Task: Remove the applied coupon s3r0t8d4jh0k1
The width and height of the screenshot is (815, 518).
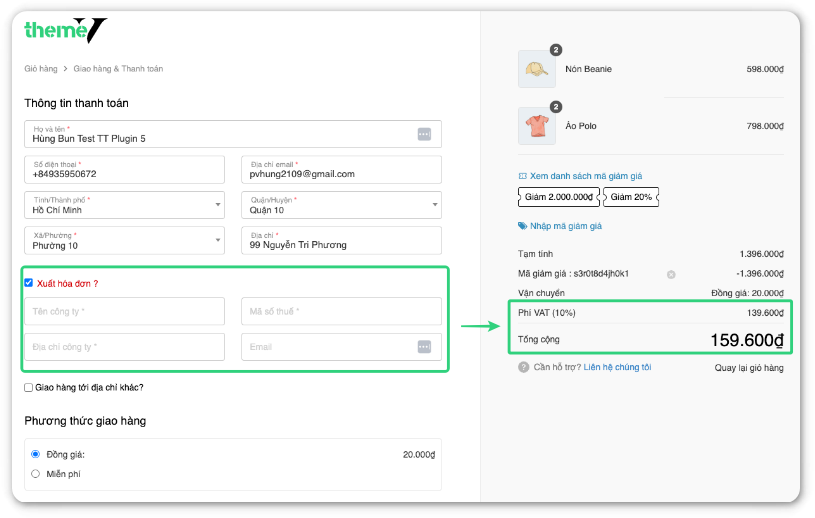Action: 671,274
